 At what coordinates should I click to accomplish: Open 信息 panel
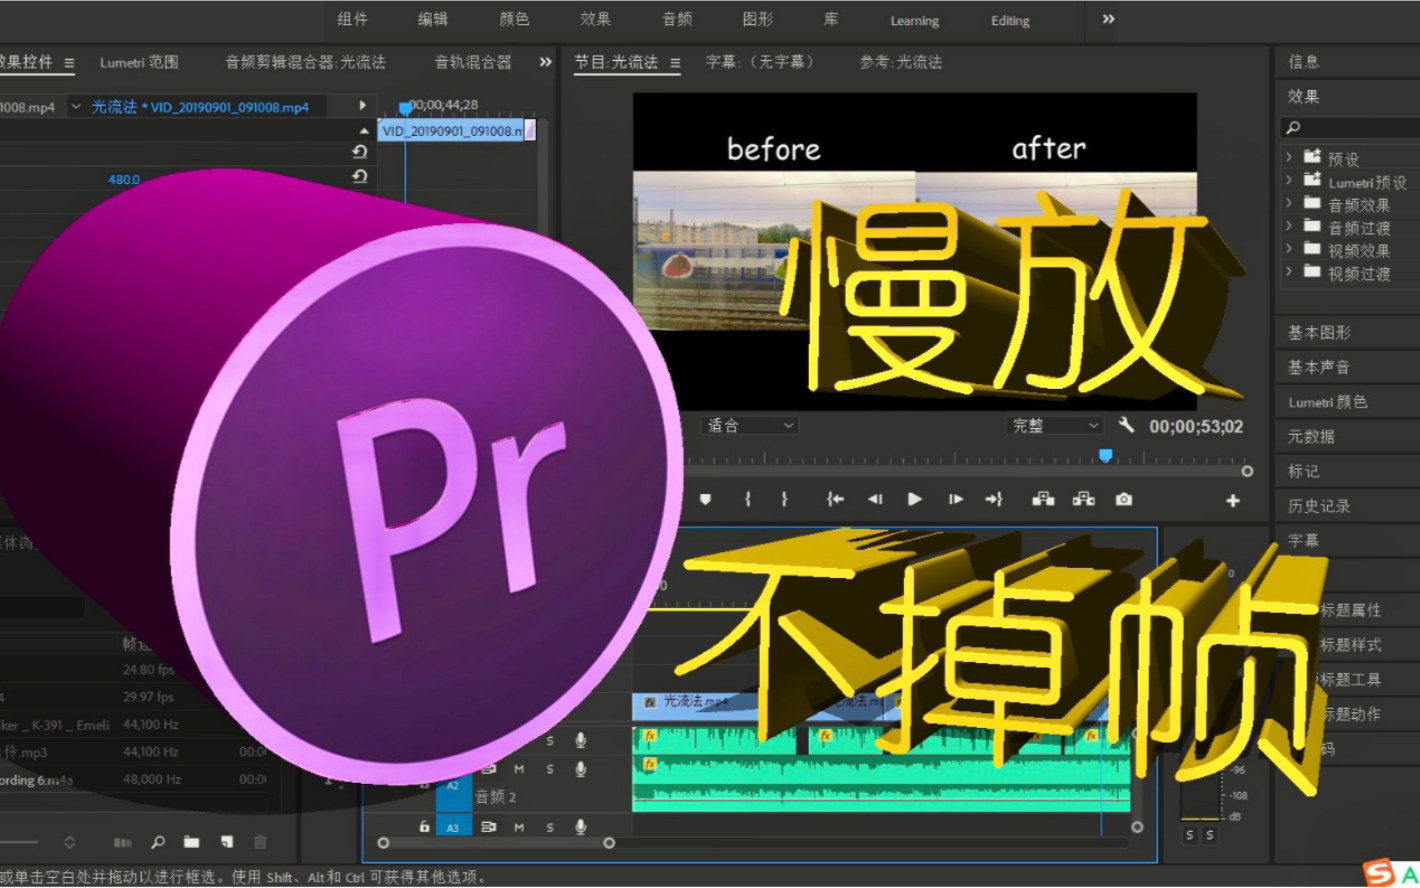point(1303,62)
